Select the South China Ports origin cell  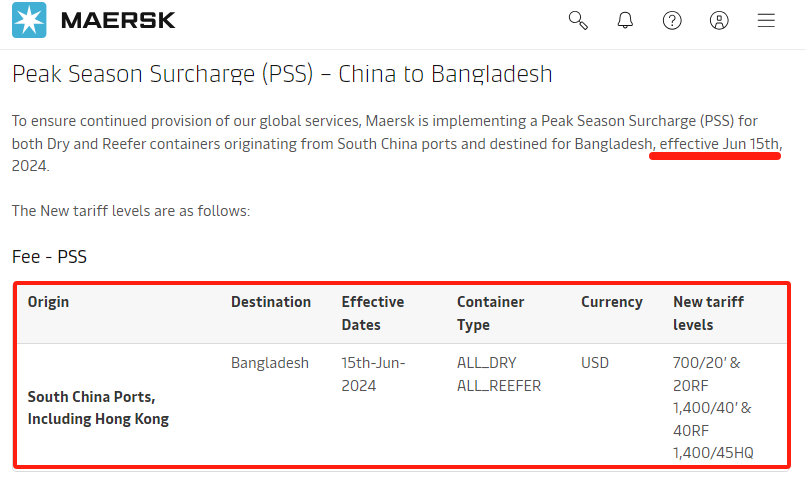pyautogui.click(x=98, y=408)
